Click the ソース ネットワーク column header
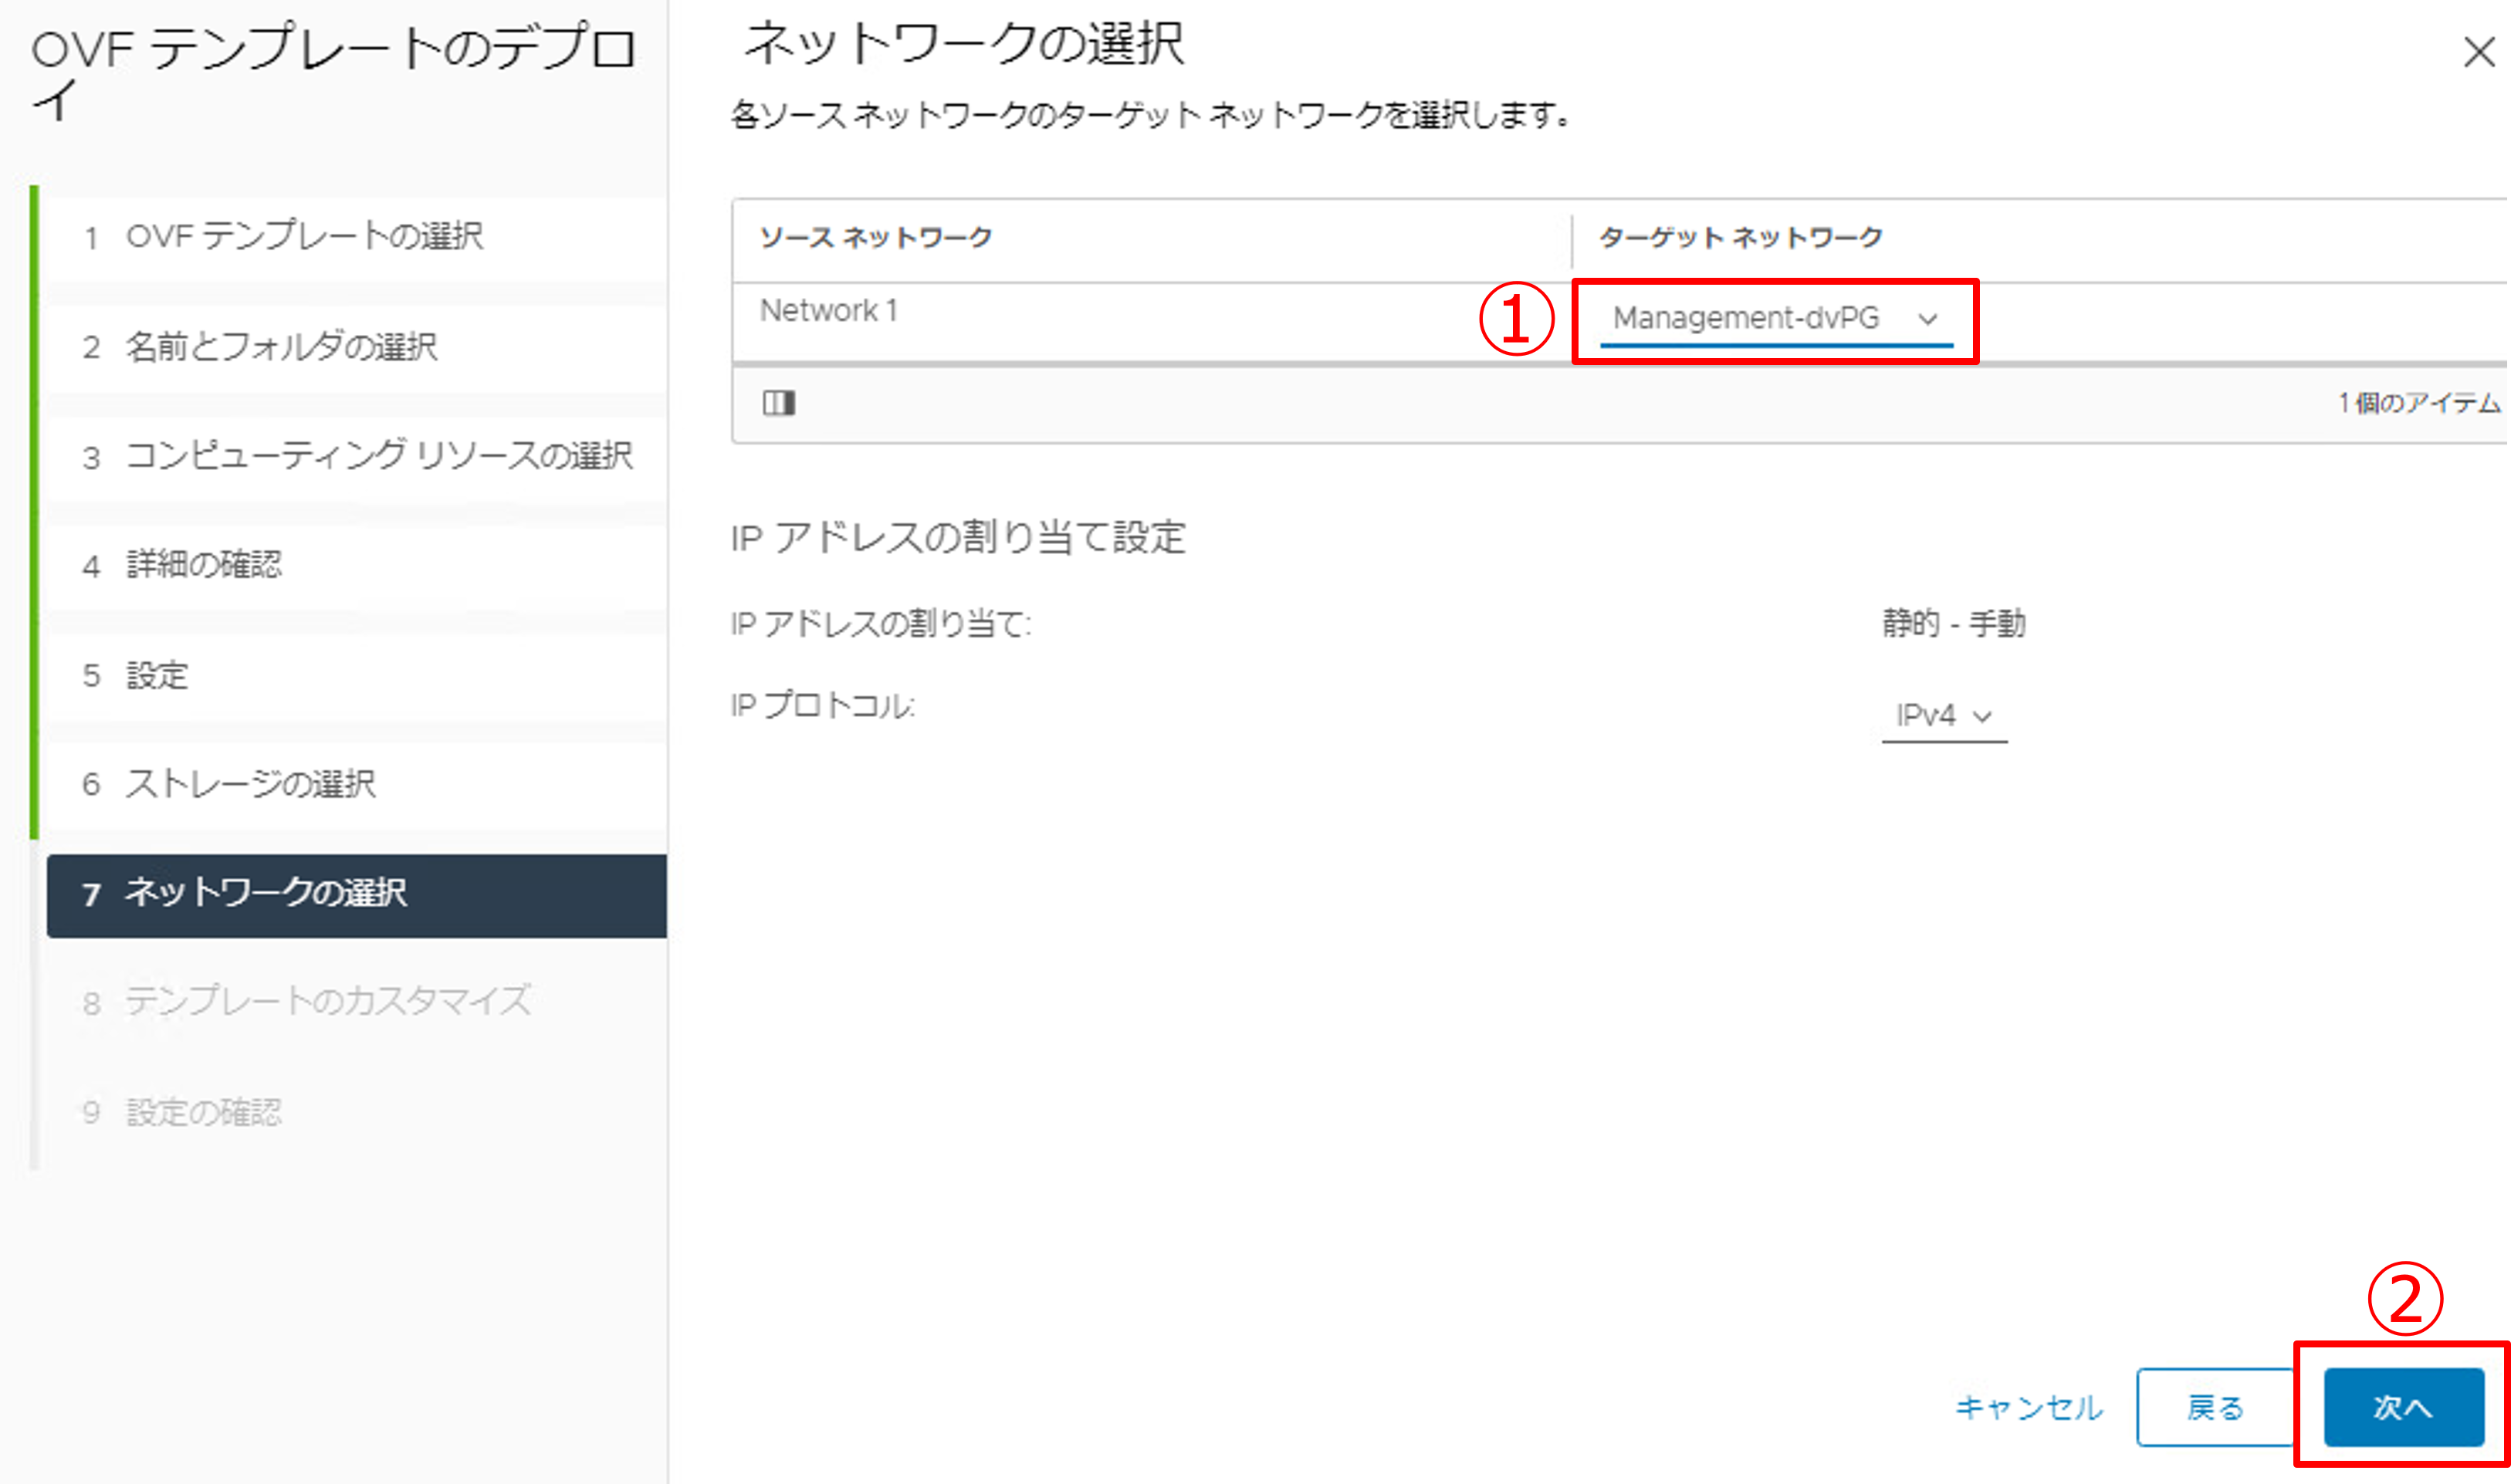 (x=875, y=238)
